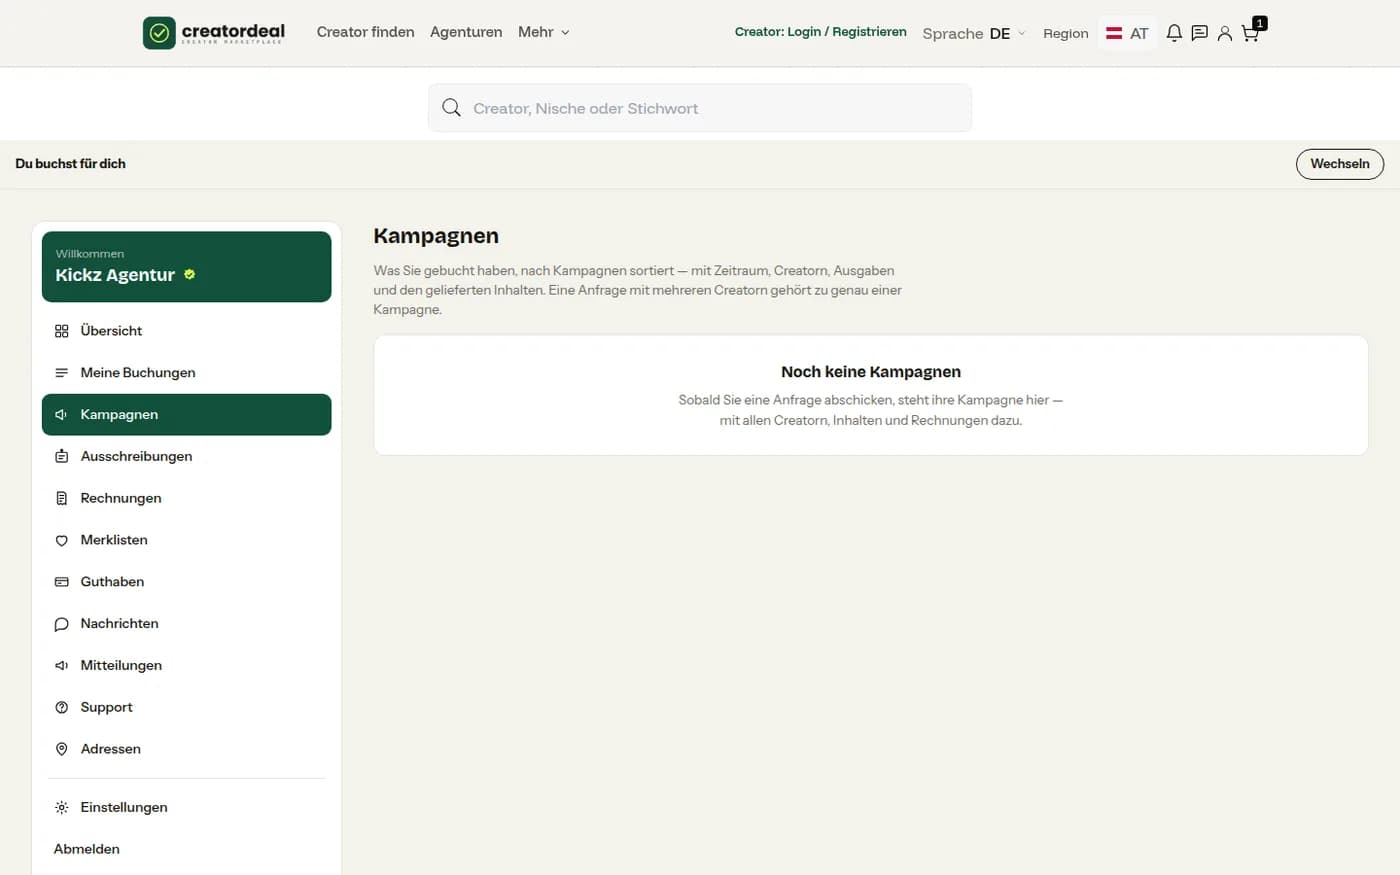
Task: Click the Austria flag icon
Action: [x=1114, y=33]
